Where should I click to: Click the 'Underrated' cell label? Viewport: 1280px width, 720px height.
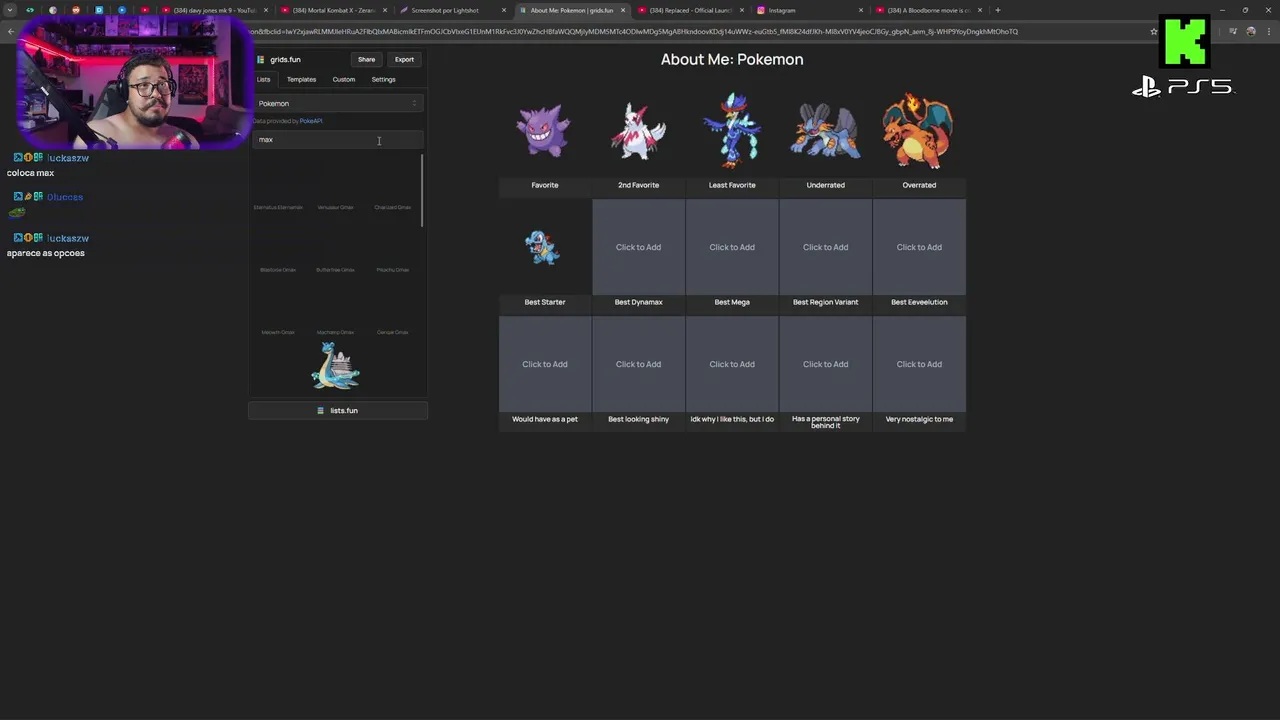coord(825,185)
